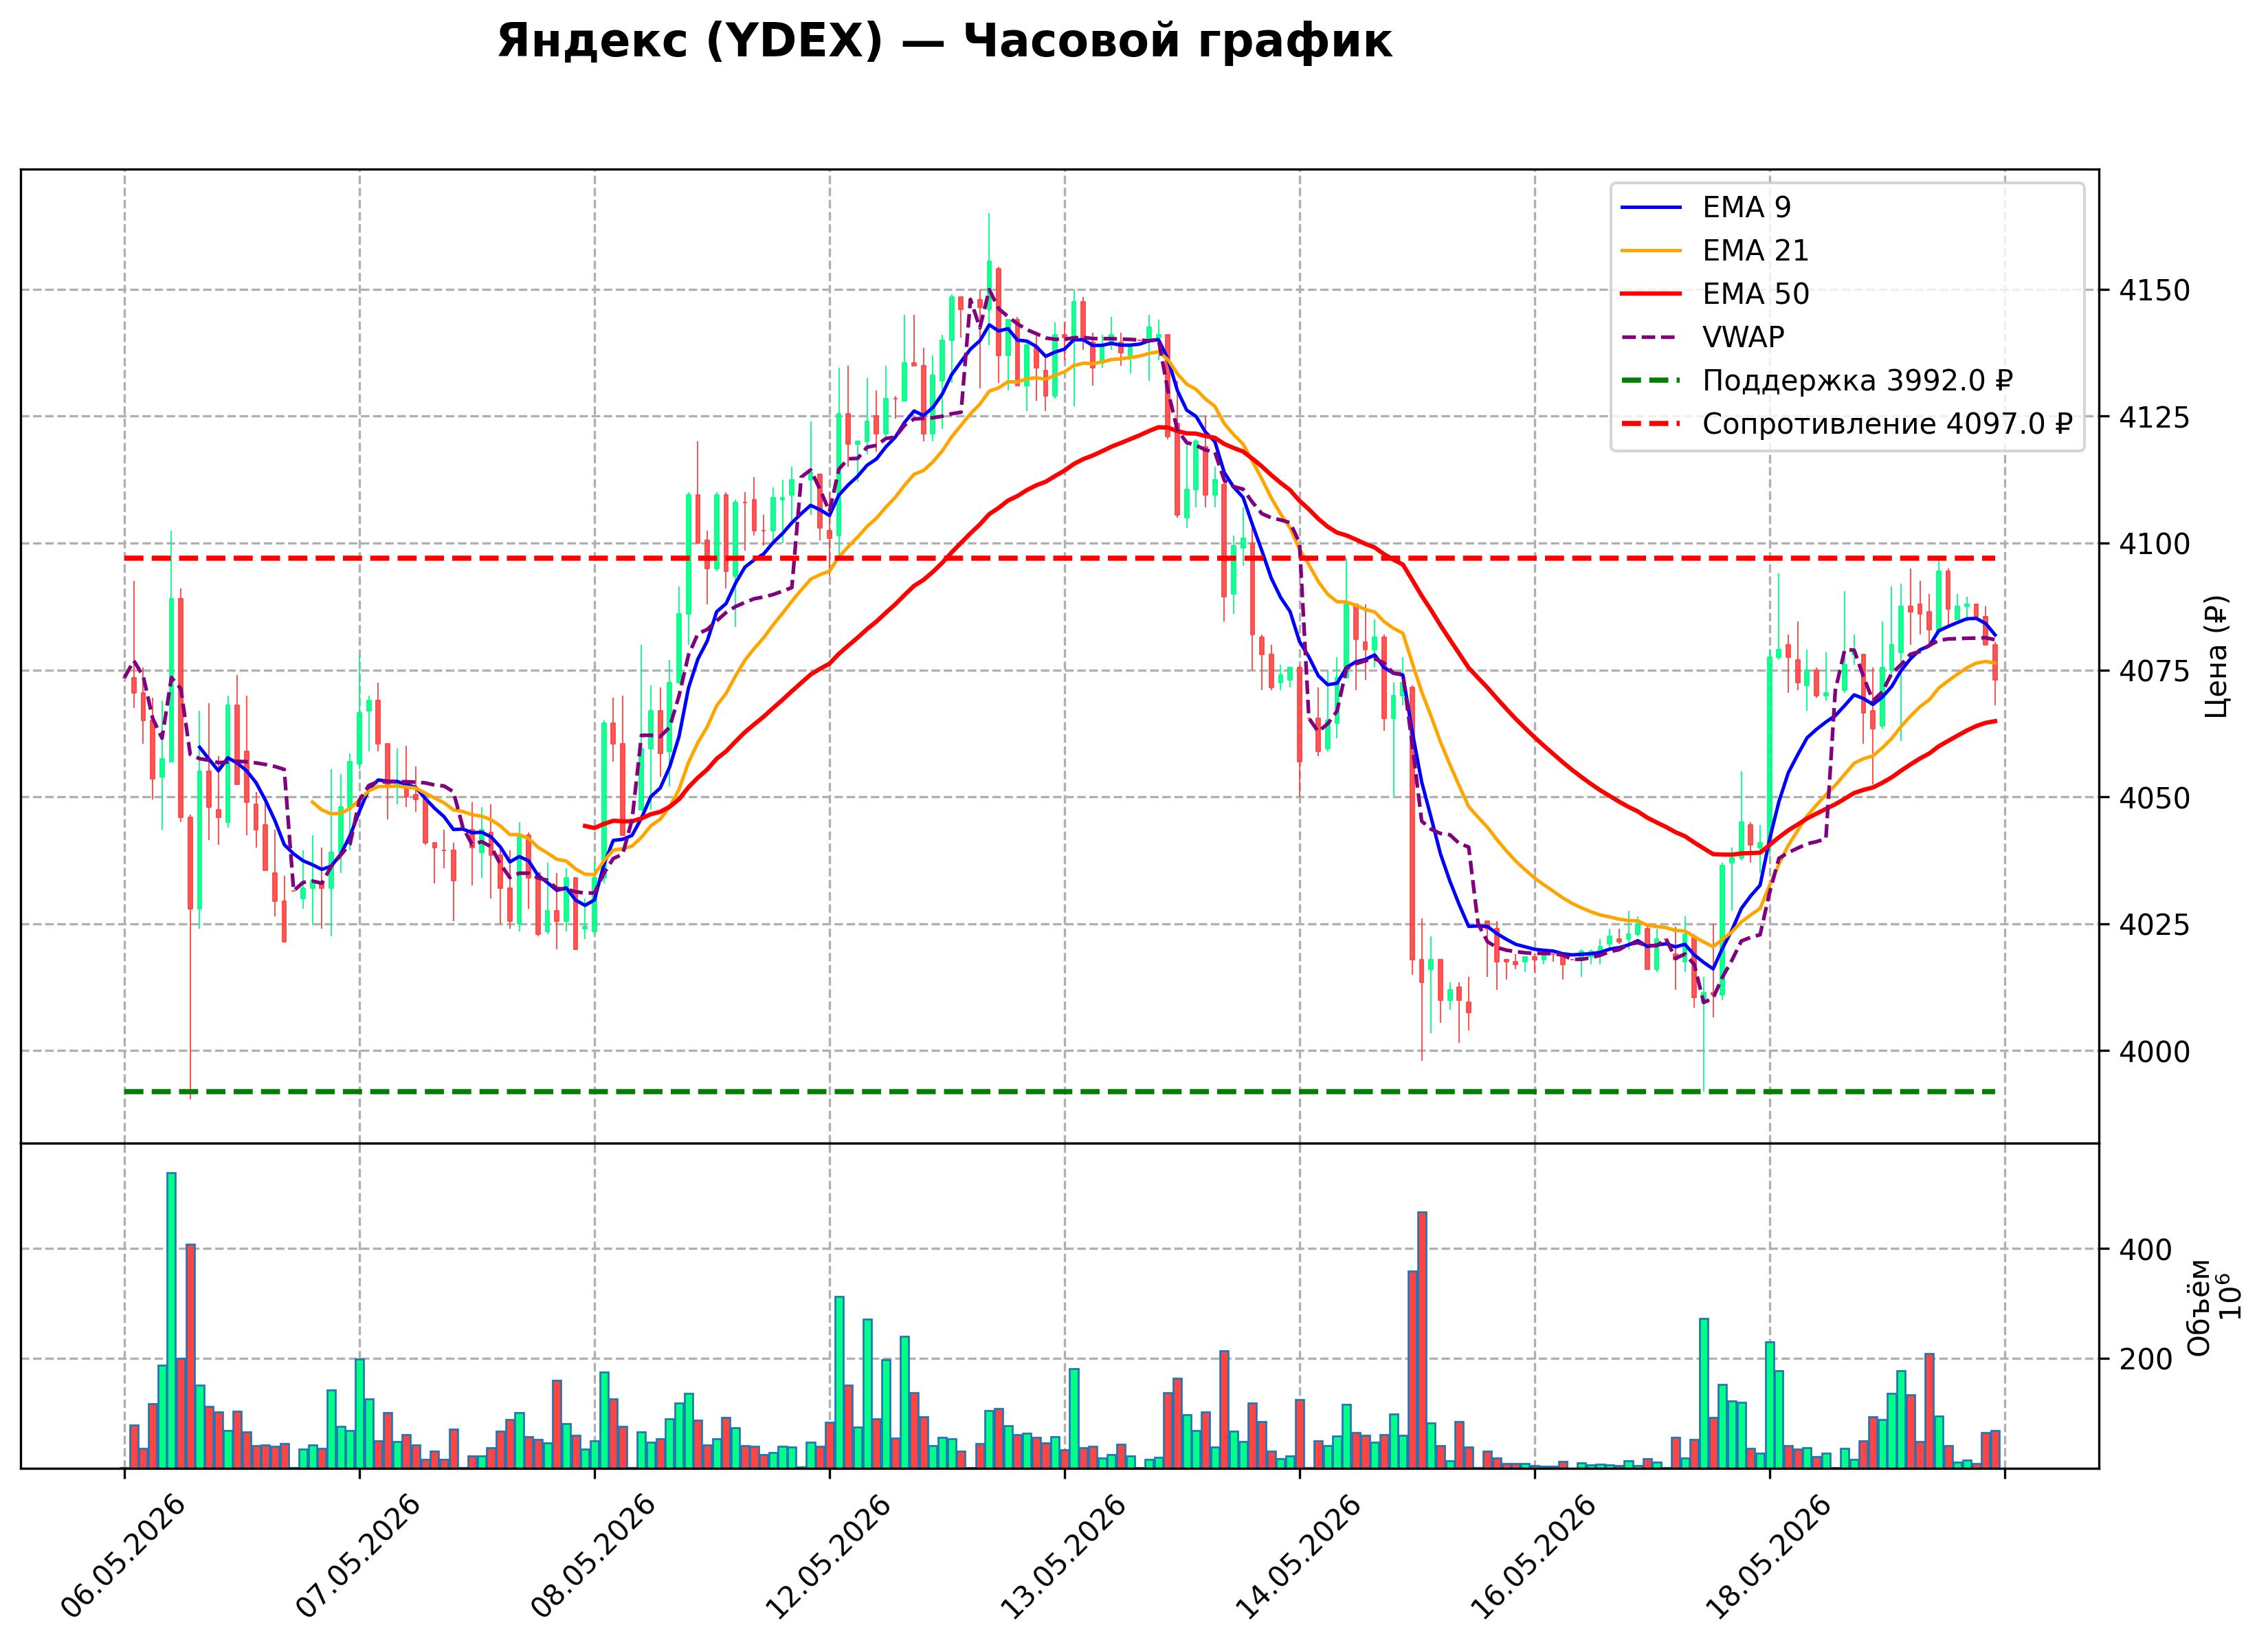Click the red solid EMA 50 legend line sample
Viewport: 2268px width, 1645px height.
[x=1651, y=294]
